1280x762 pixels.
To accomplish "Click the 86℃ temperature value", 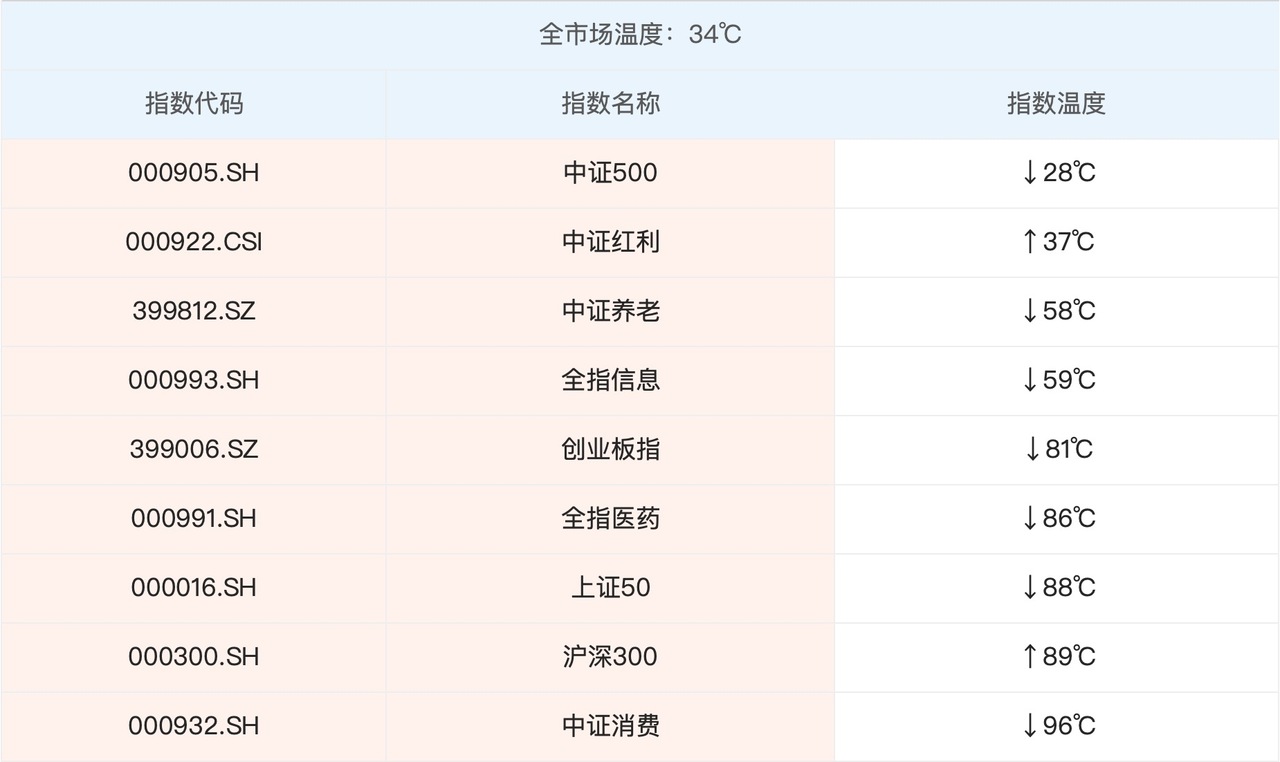I will (1069, 518).
